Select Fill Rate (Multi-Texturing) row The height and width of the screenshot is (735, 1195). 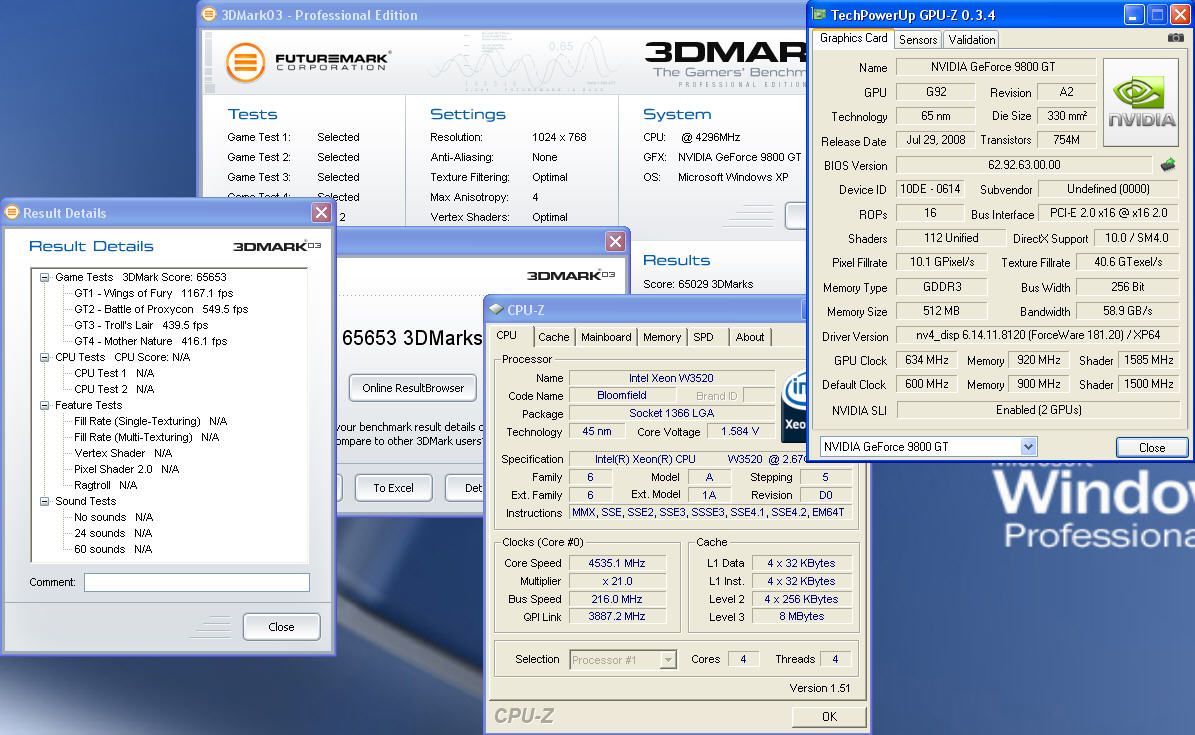click(146, 438)
